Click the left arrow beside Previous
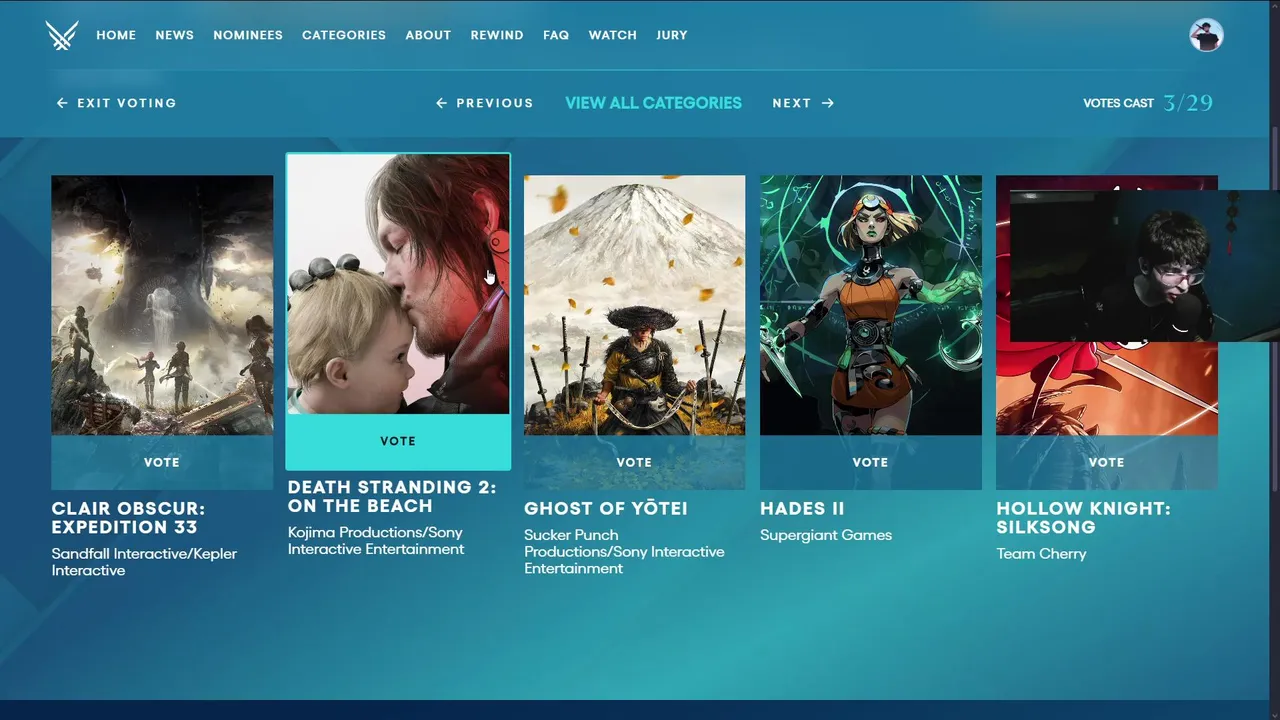1280x720 pixels. tap(441, 103)
